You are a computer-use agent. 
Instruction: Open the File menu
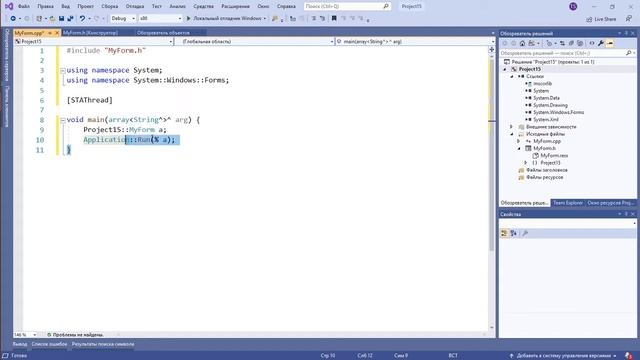tap(24, 7)
